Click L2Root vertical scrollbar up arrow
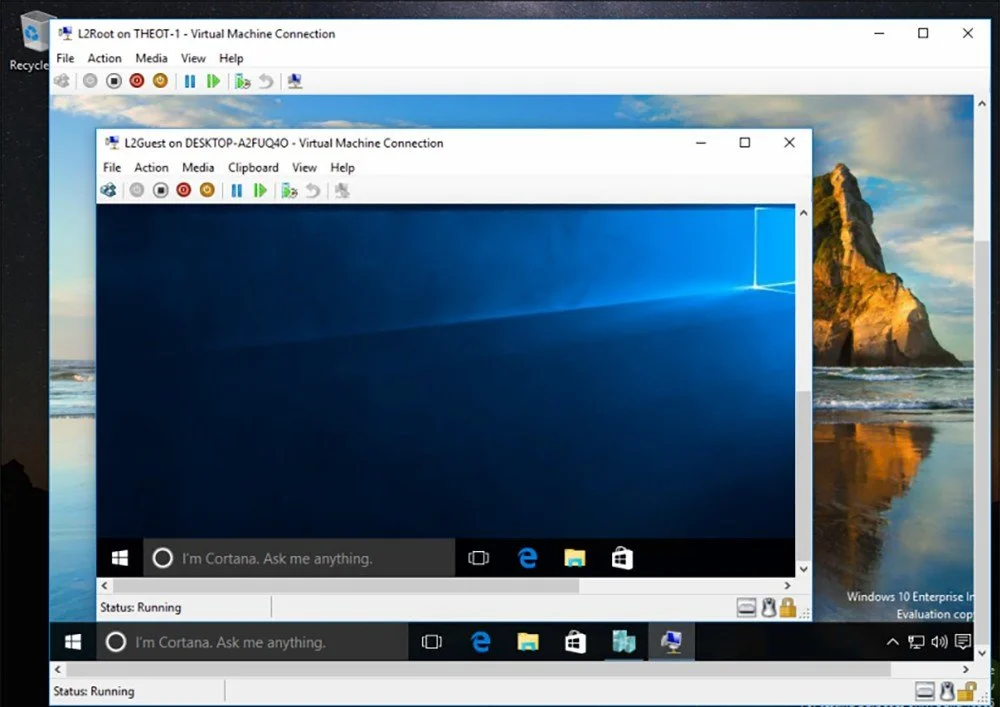The width and height of the screenshot is (1000, 707). tap(982, 103)
